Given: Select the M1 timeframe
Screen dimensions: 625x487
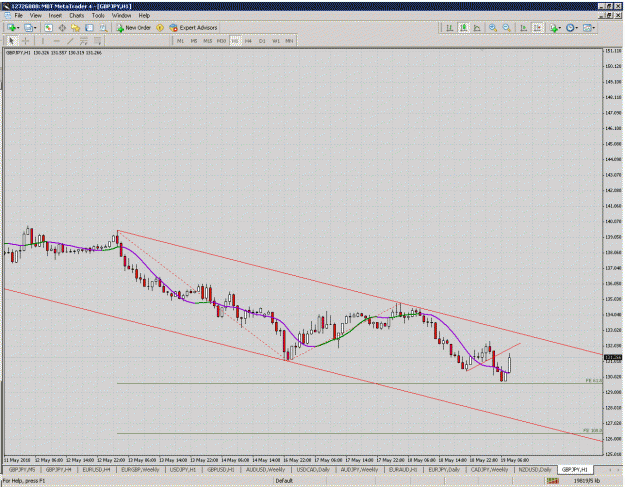Looking at the screenshot, I should (180, 41).
